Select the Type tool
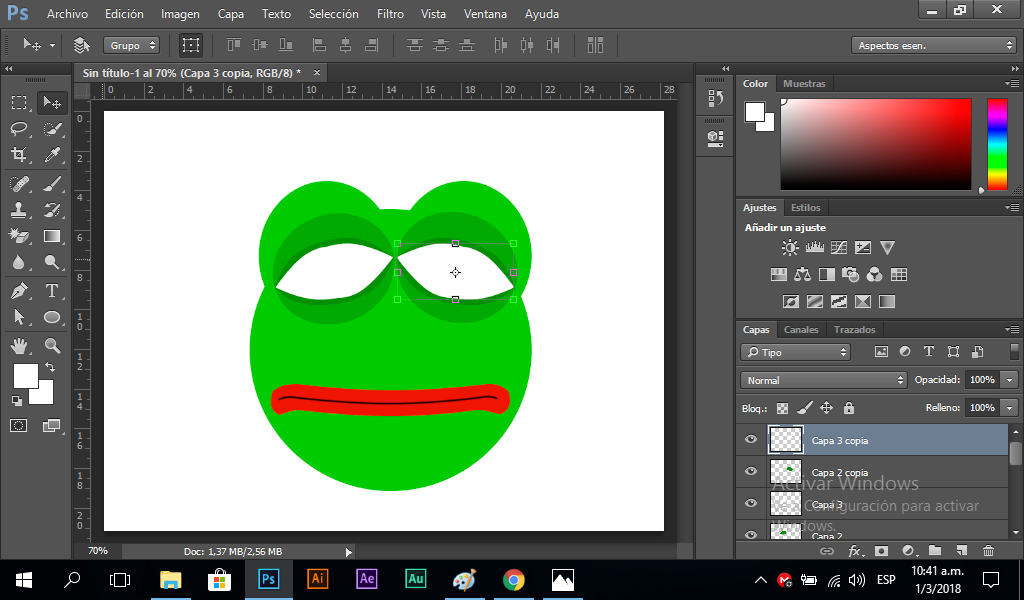Viewport: 1024px width, 600px height. tap(52, 291)
